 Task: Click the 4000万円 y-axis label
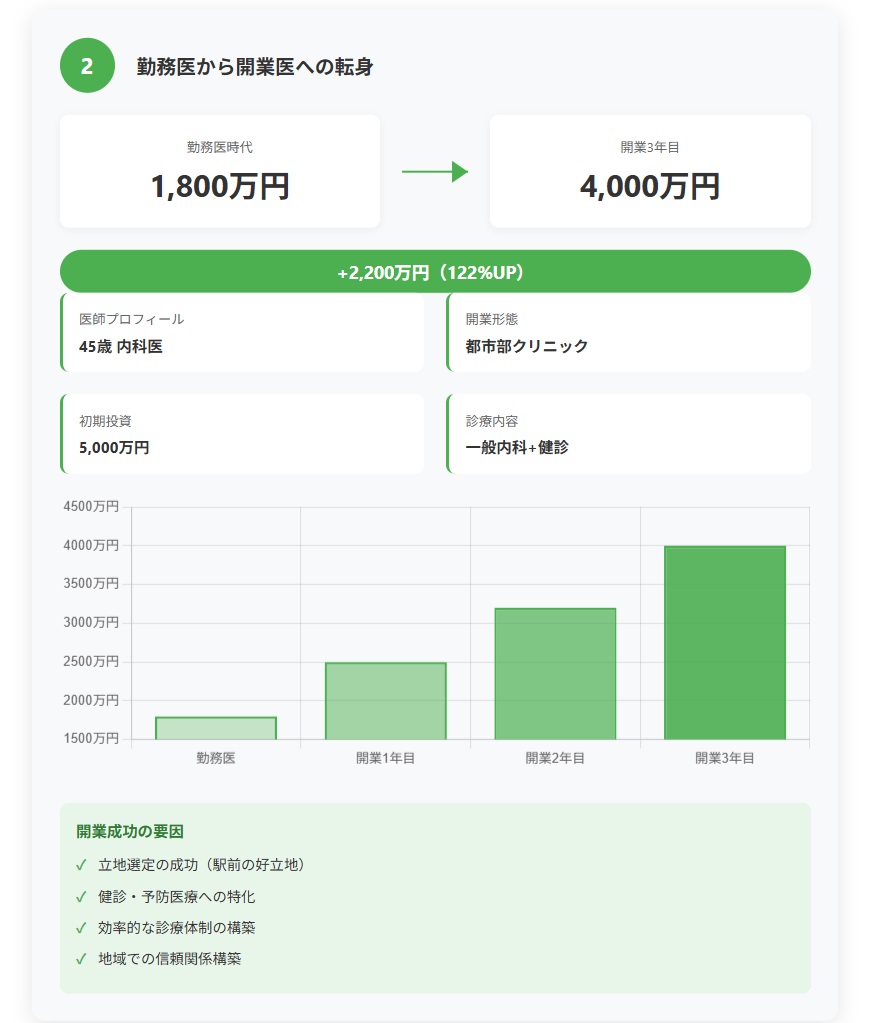[91, 545]
